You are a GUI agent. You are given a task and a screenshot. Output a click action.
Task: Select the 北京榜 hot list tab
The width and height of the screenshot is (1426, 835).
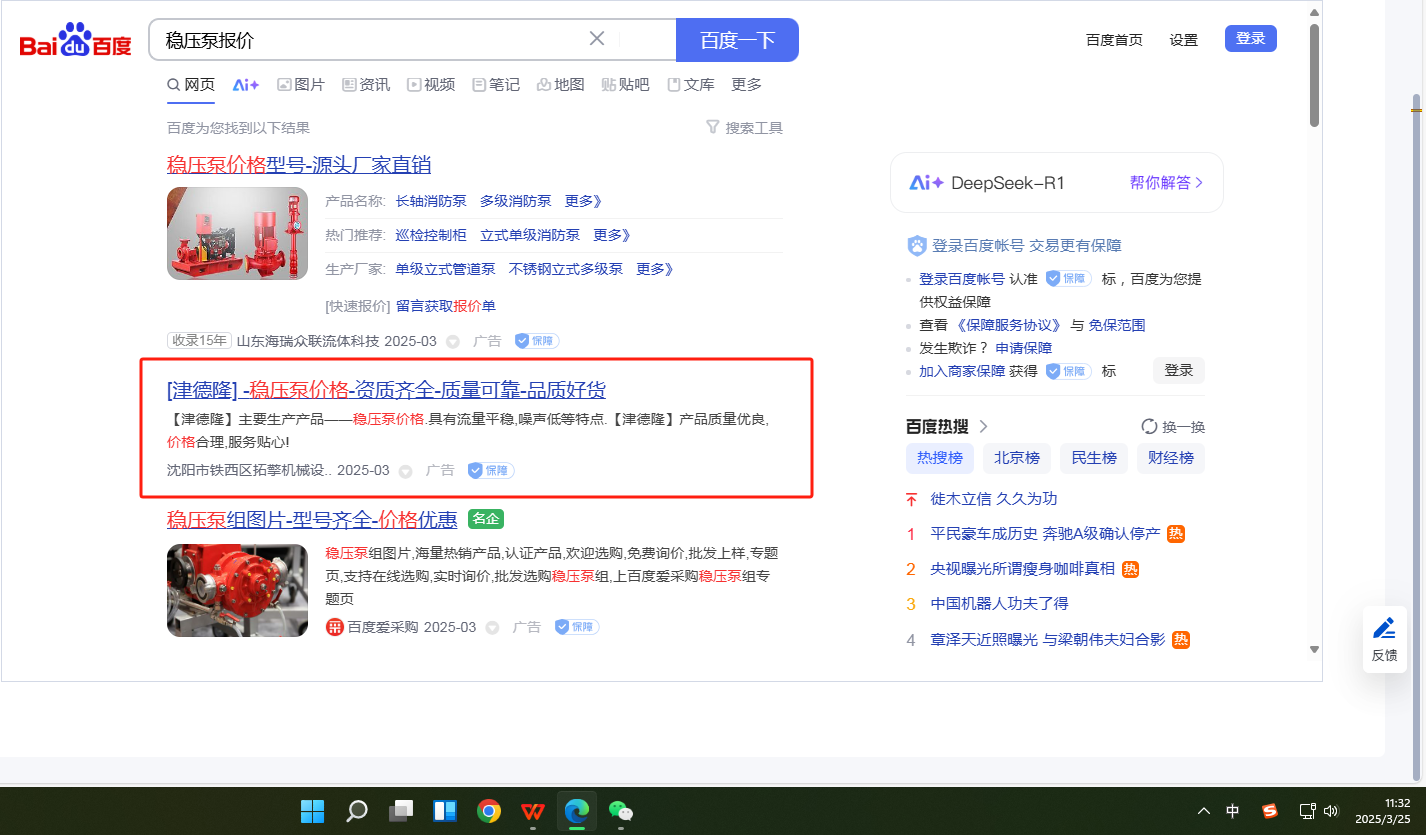1017,458
